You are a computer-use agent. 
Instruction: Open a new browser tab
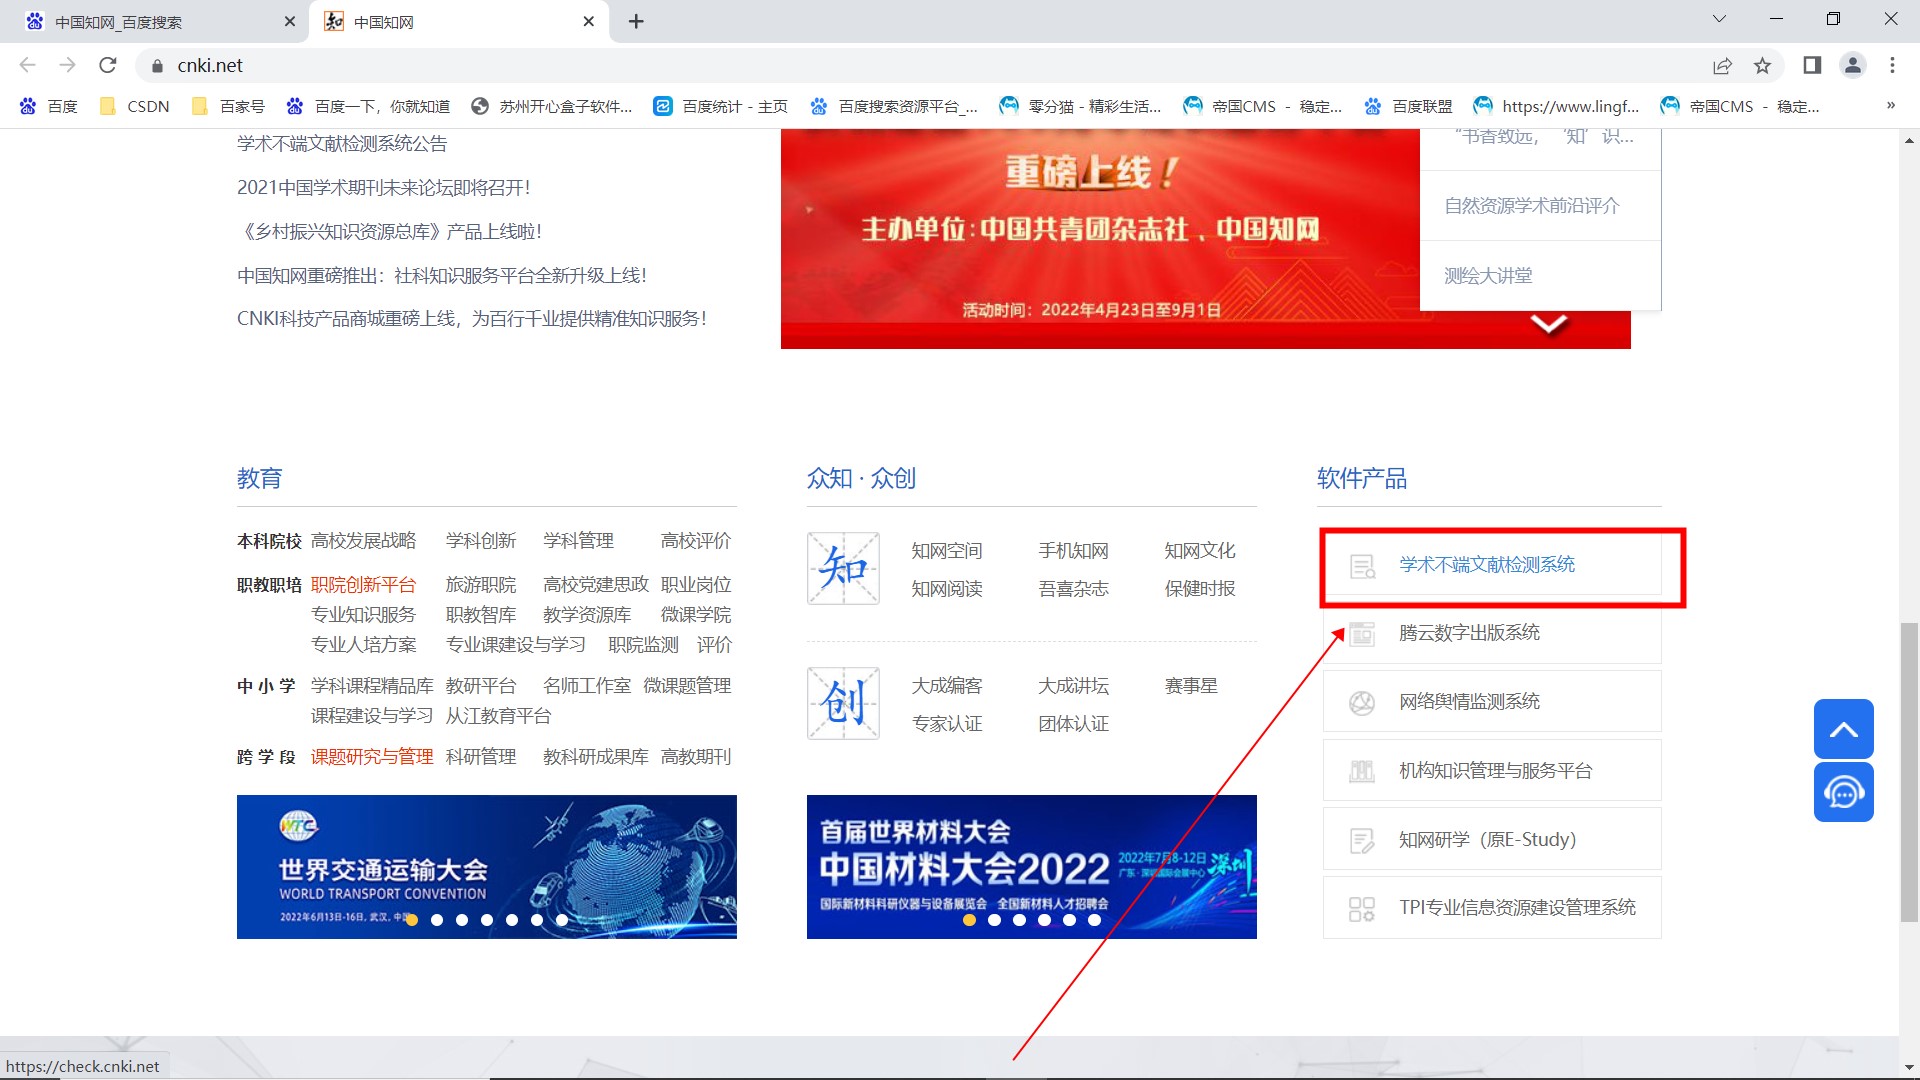[x=636, y=22]
